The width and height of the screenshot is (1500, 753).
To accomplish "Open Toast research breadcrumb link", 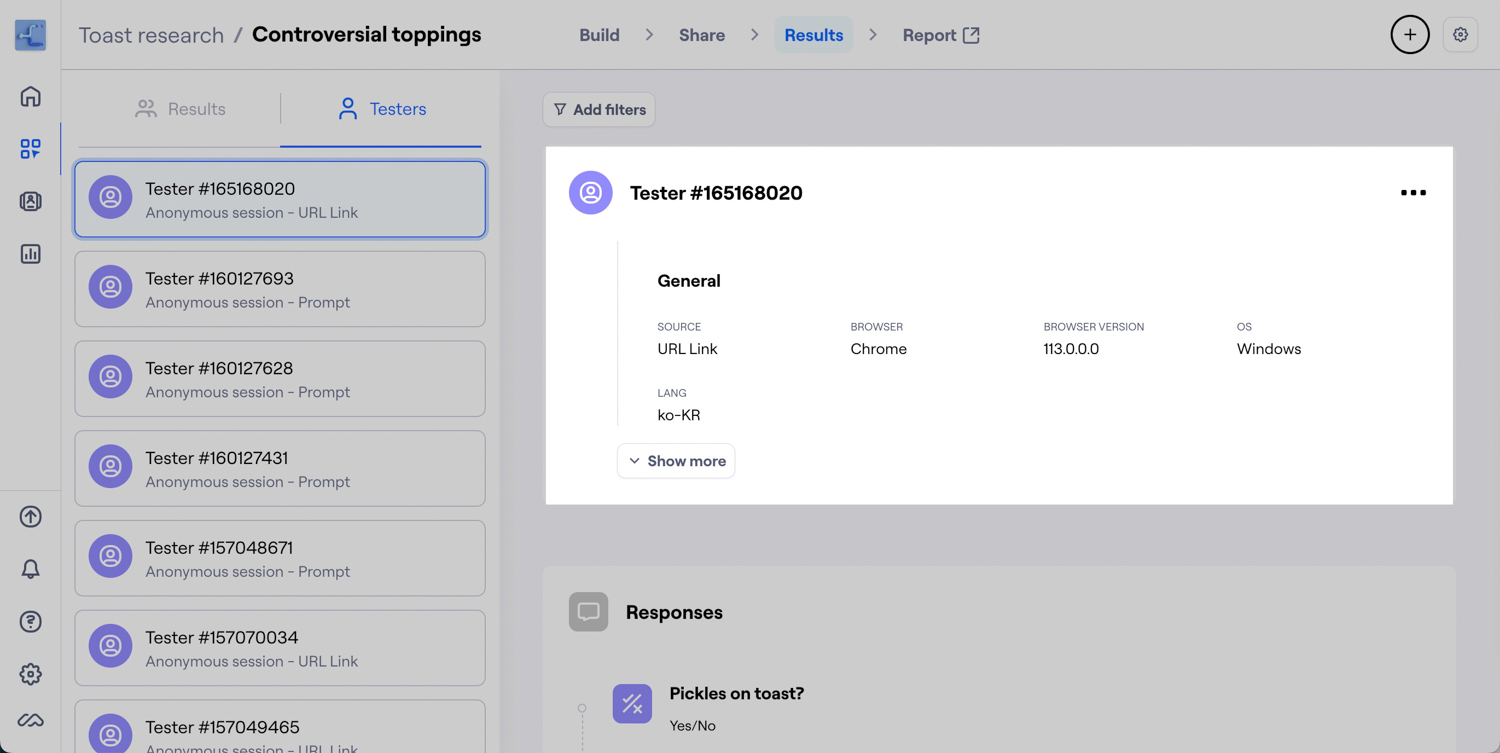I will tap(151, 35).
